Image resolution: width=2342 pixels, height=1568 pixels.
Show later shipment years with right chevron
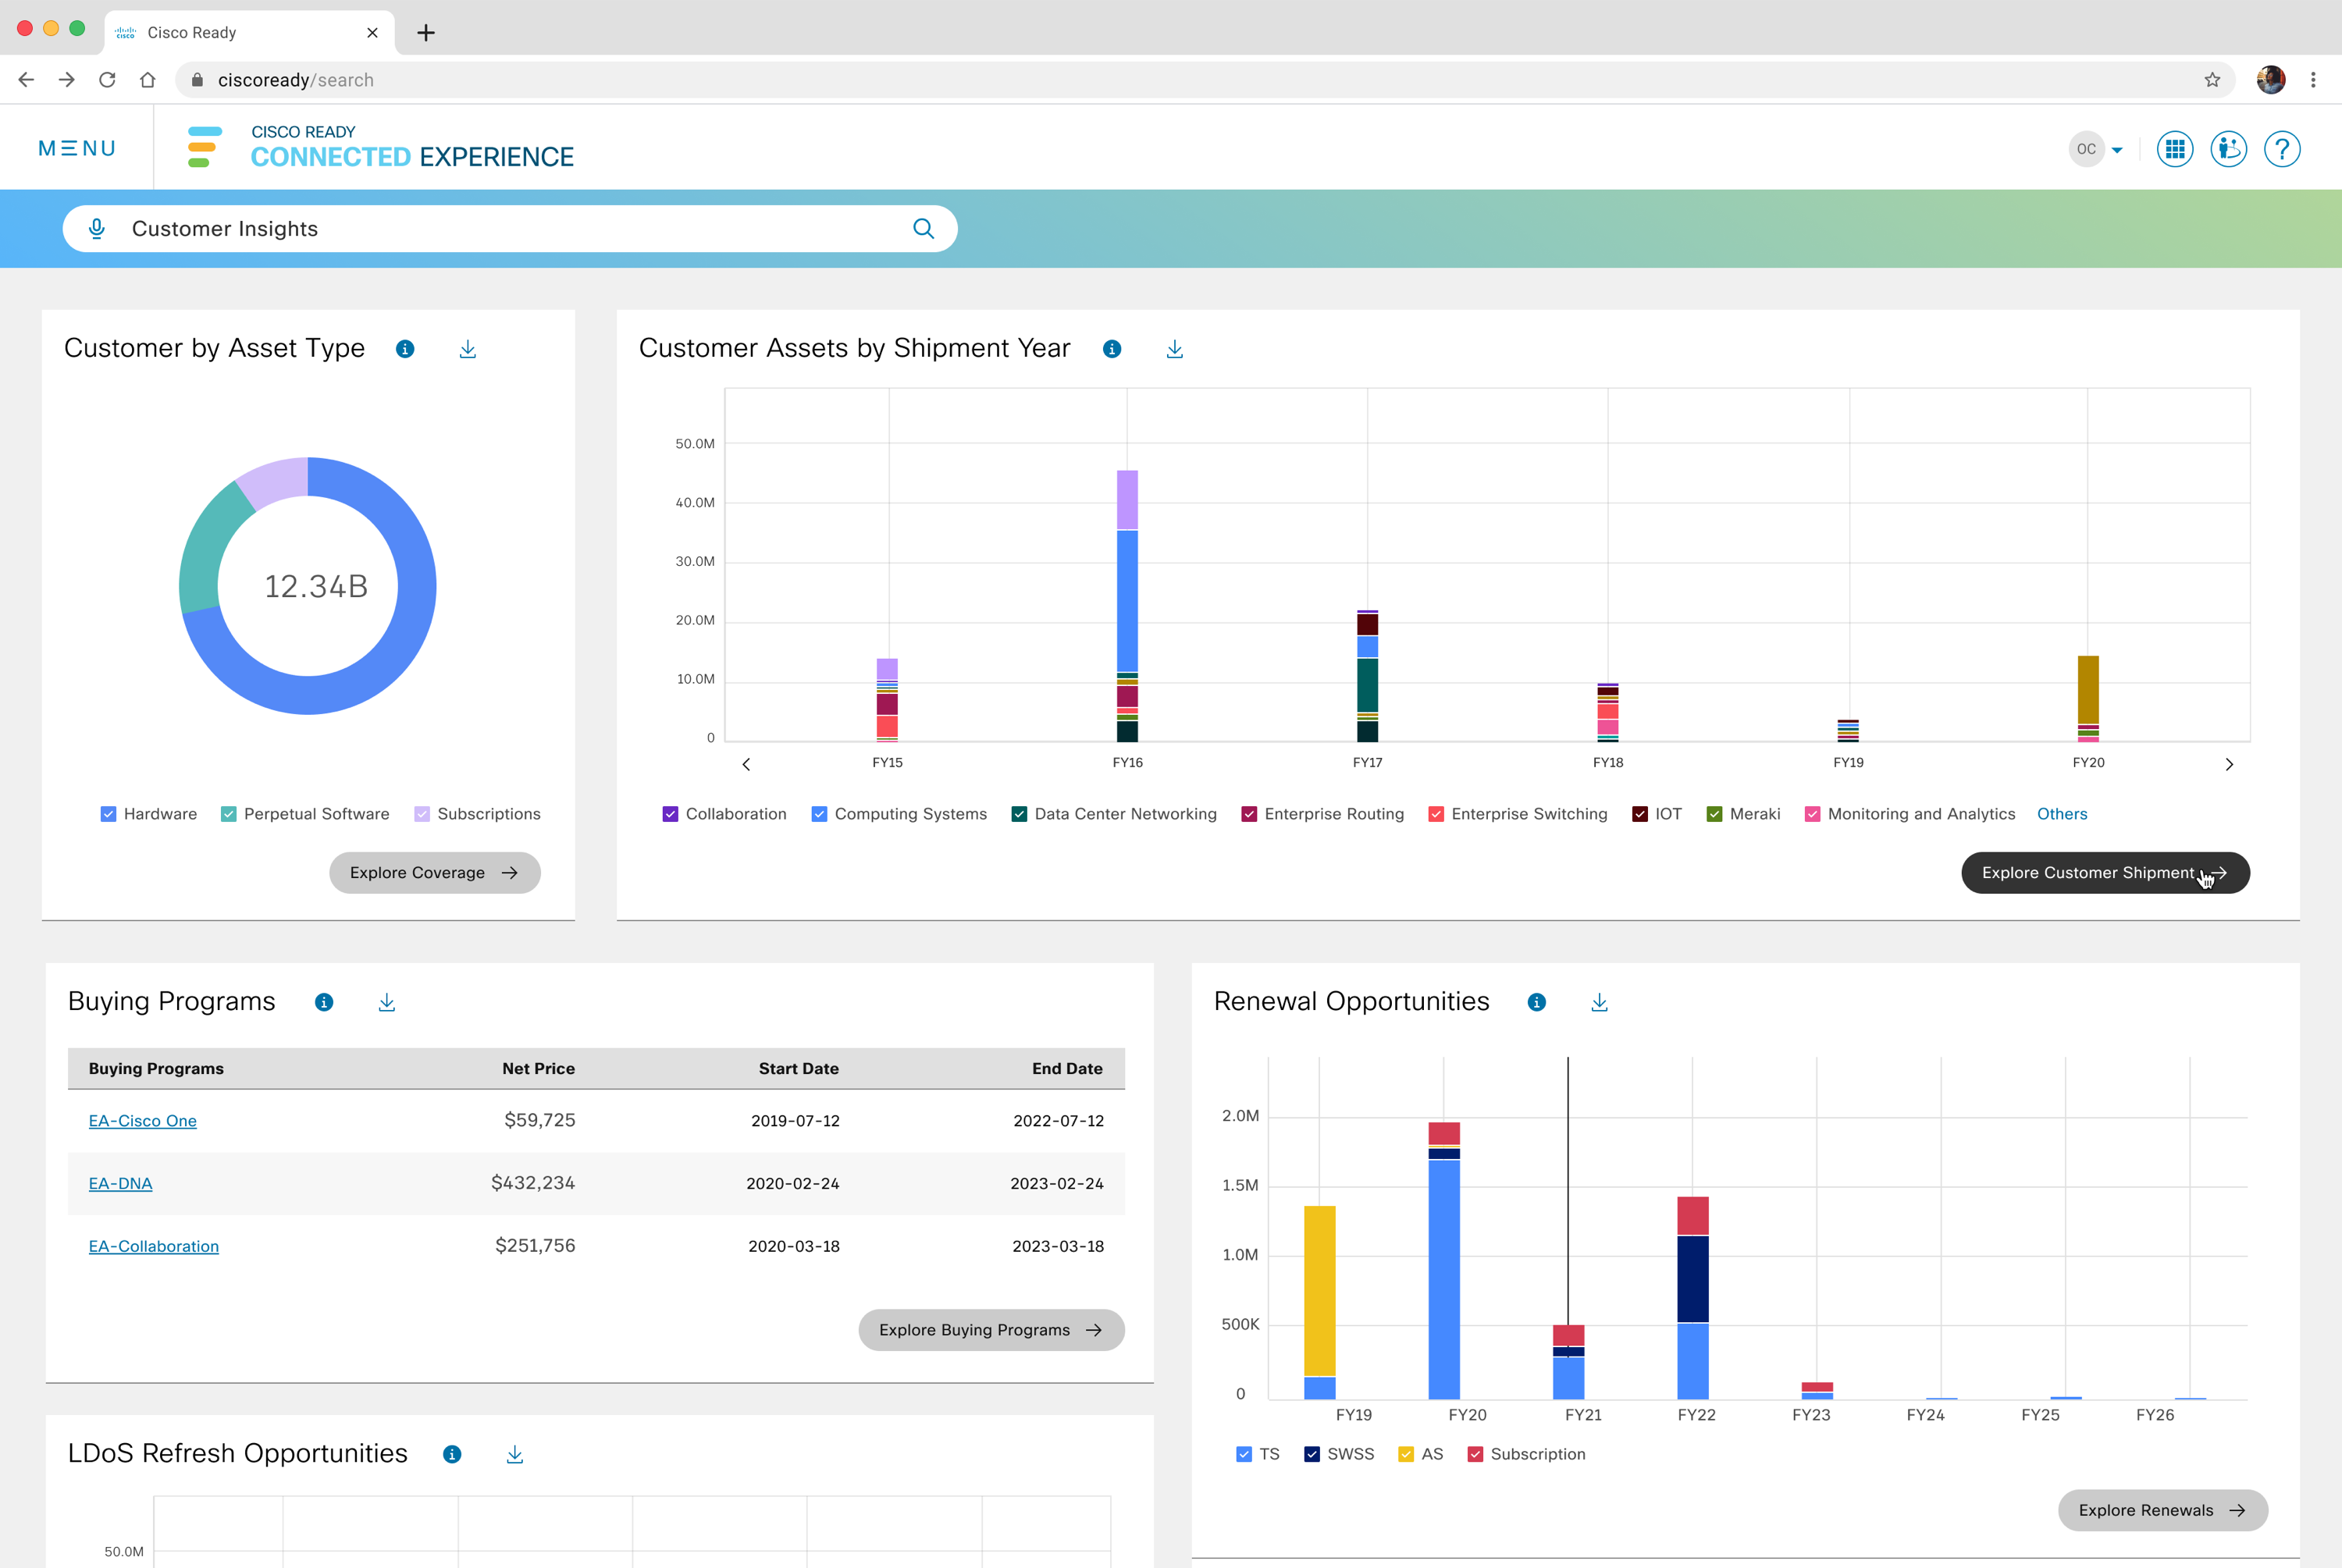click(x=2229, y=764)
